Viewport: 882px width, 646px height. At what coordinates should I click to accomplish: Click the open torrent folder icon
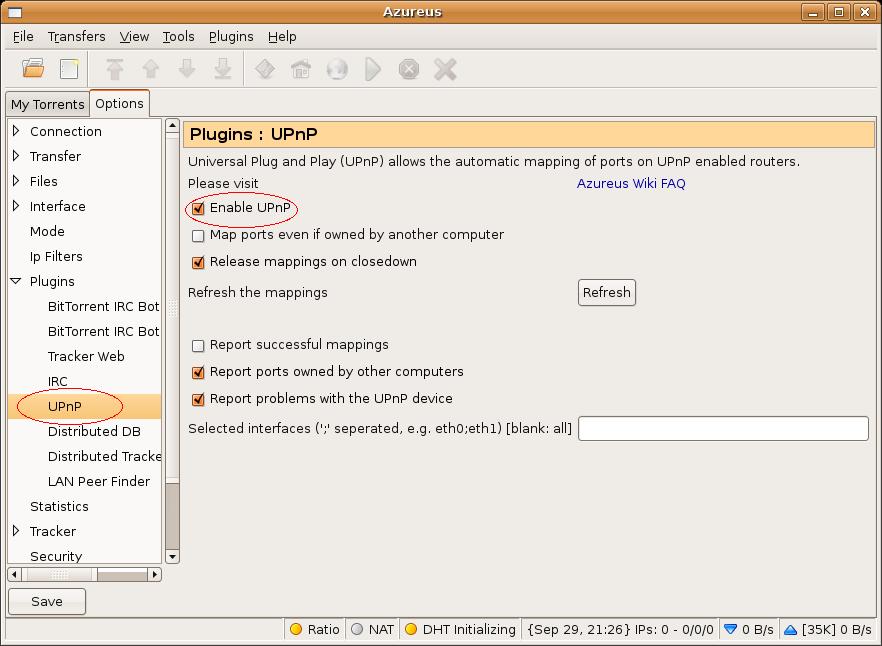tap(33, 69)
